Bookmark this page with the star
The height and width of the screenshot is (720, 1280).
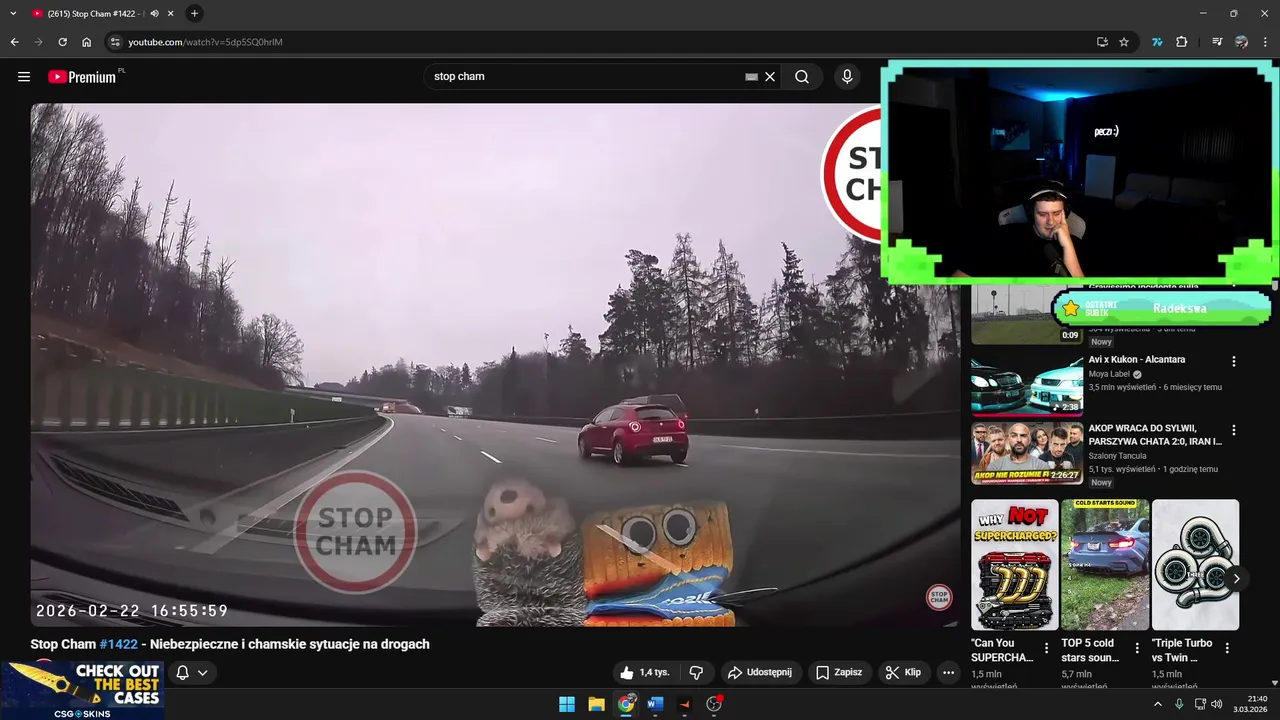1124,42
